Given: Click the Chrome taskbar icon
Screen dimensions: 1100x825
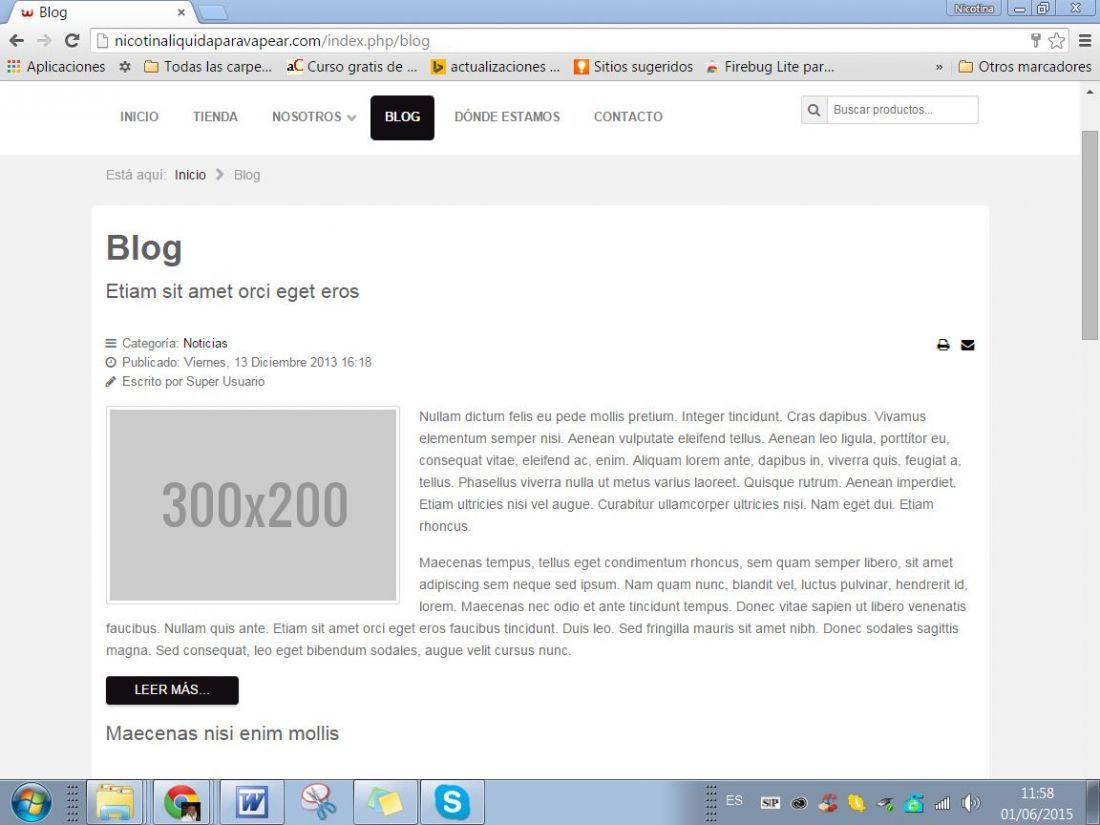Looking at the screenshot, I should [x=181, y=802].
